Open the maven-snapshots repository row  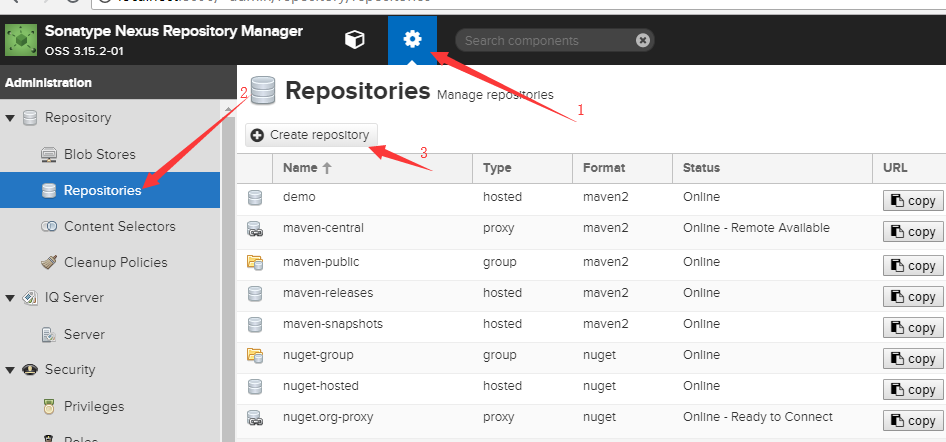pyautogui.click(x=591, y=327)
